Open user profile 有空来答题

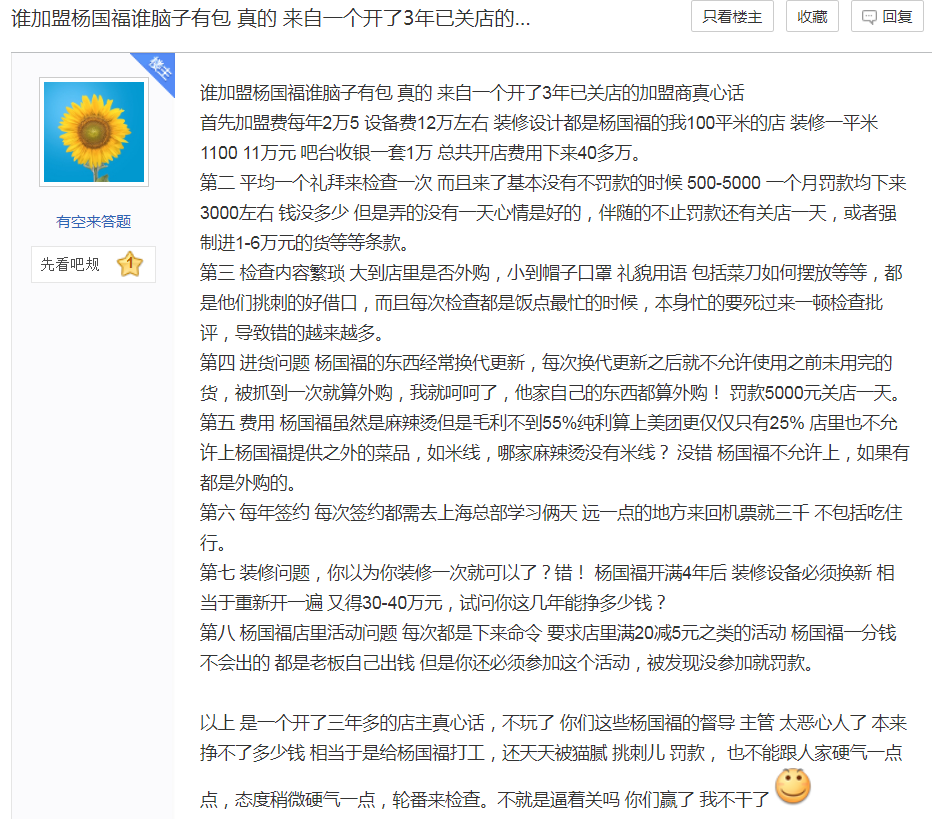pyautogui.click(x=93, y=222)
